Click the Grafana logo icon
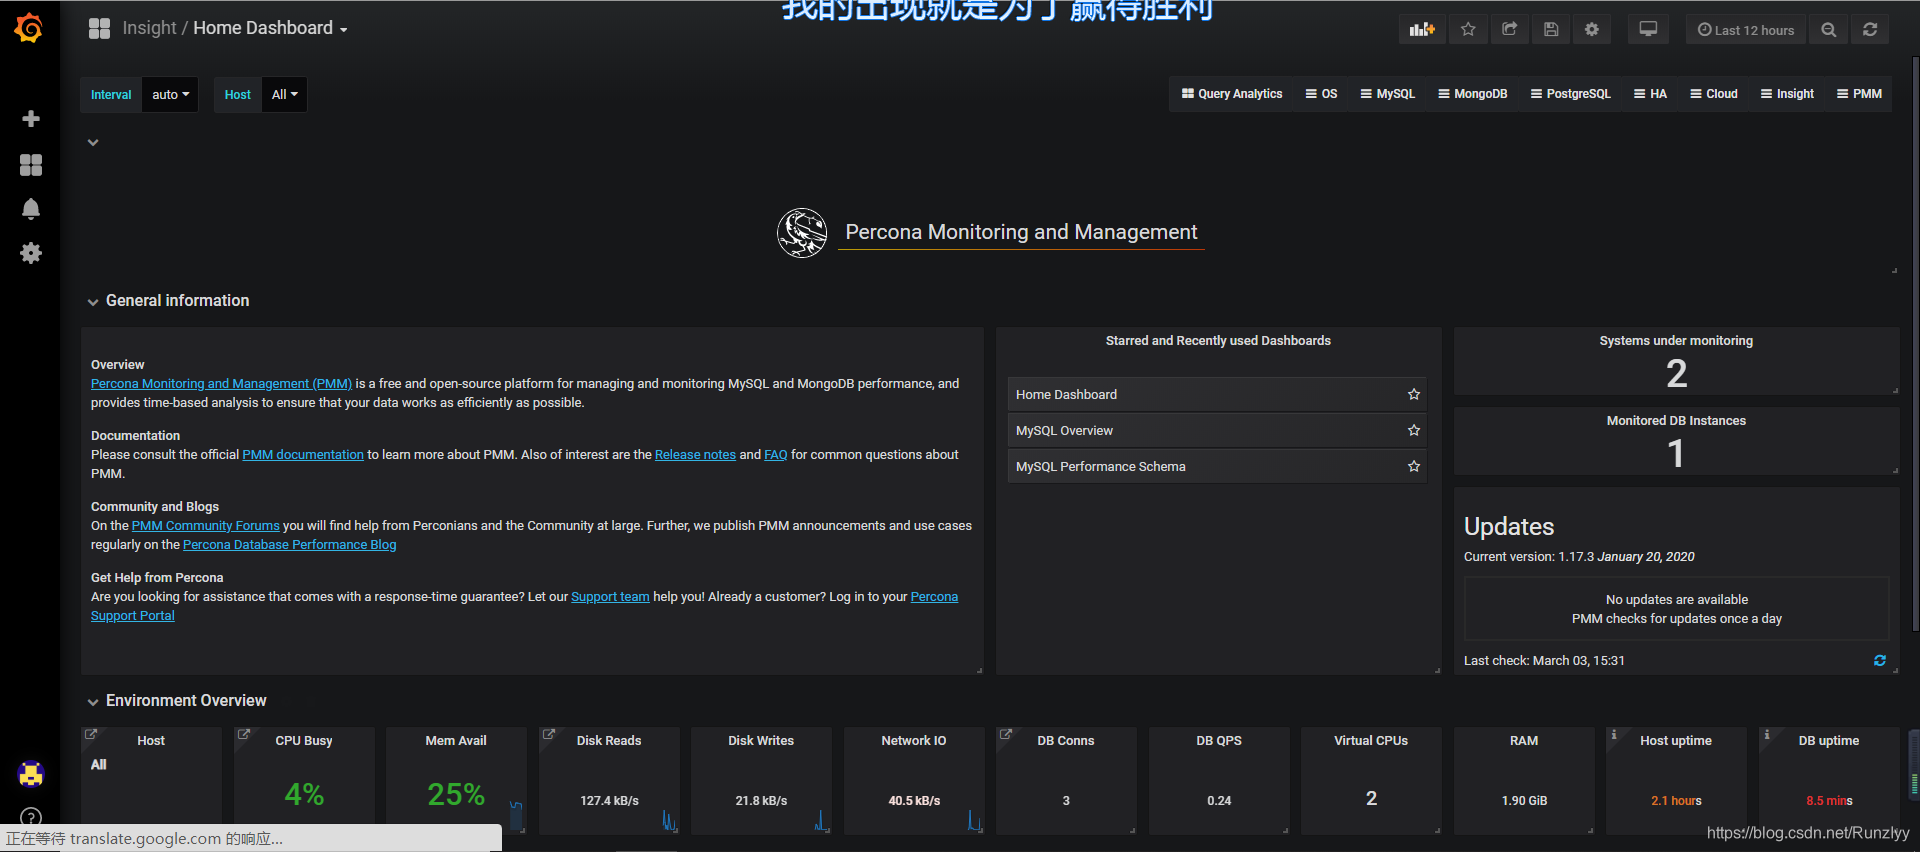This screenshot has height=852, width=1920. click(29, 28)
